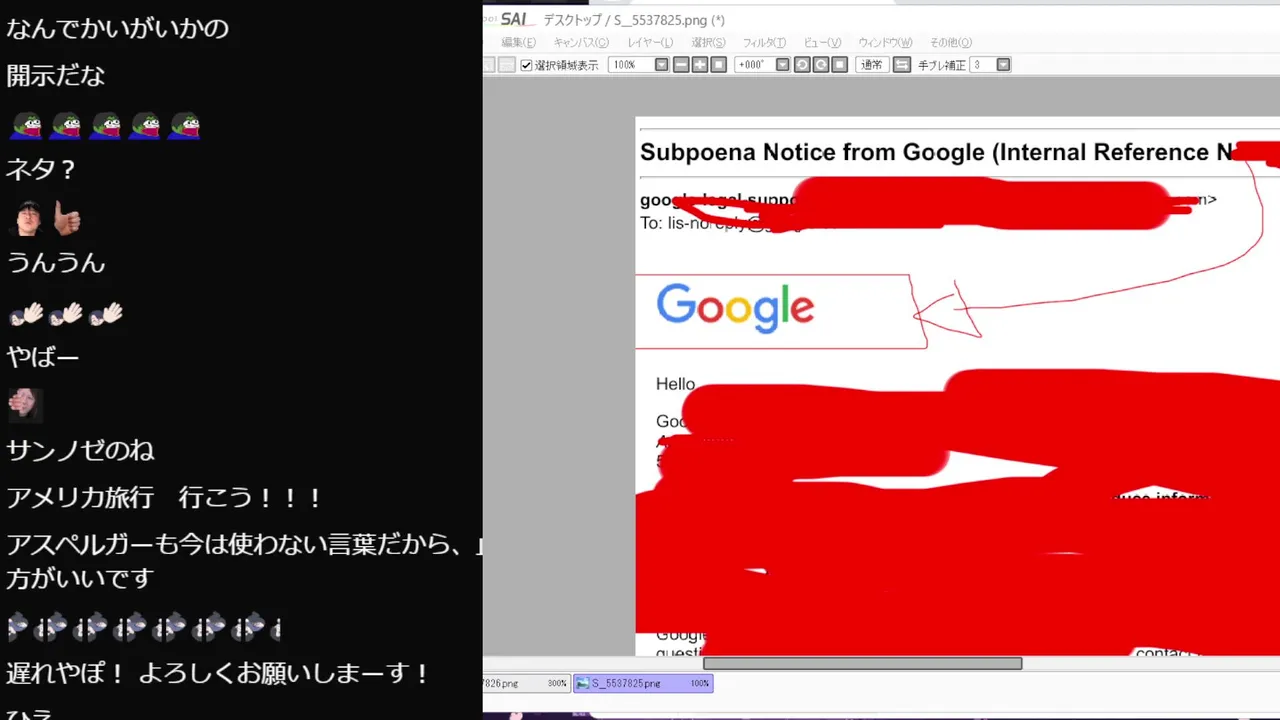Click the leftmost greyed arrow toolbar icon
The height and width of the screenshot is (720, 1280).
[489, 65]
